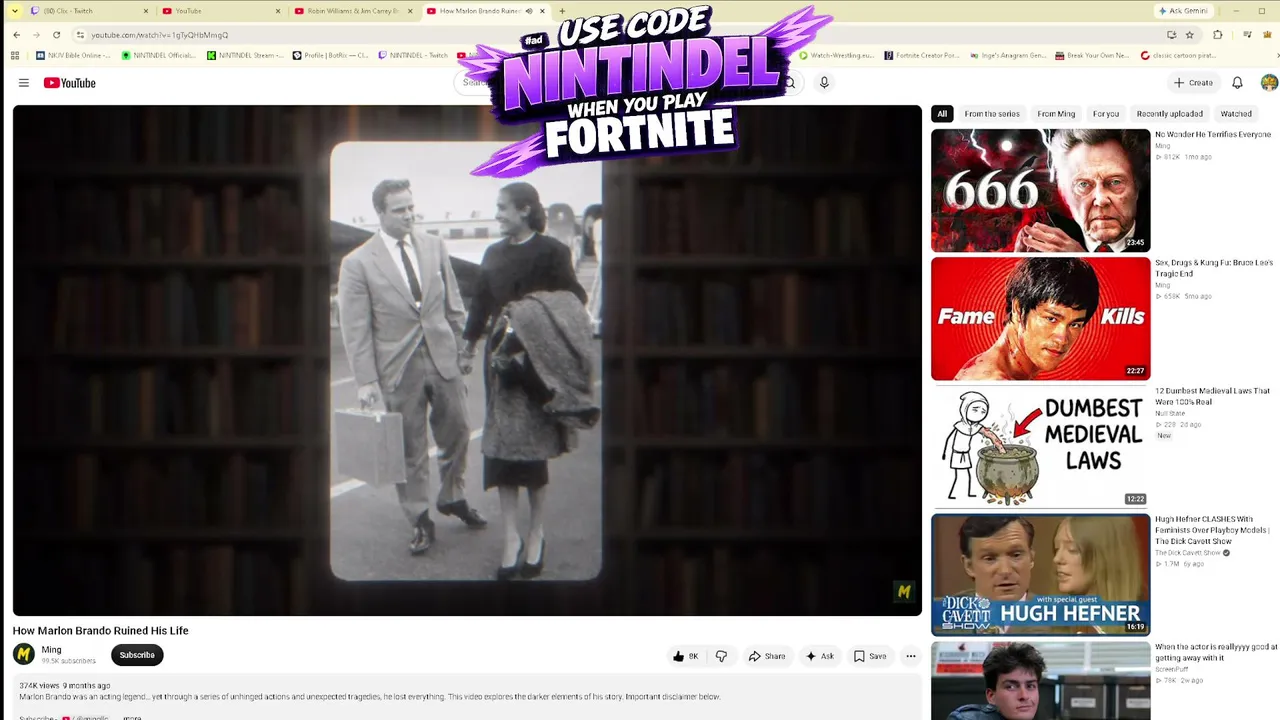Dislike the Marlon Brando video

click(721, 656)
